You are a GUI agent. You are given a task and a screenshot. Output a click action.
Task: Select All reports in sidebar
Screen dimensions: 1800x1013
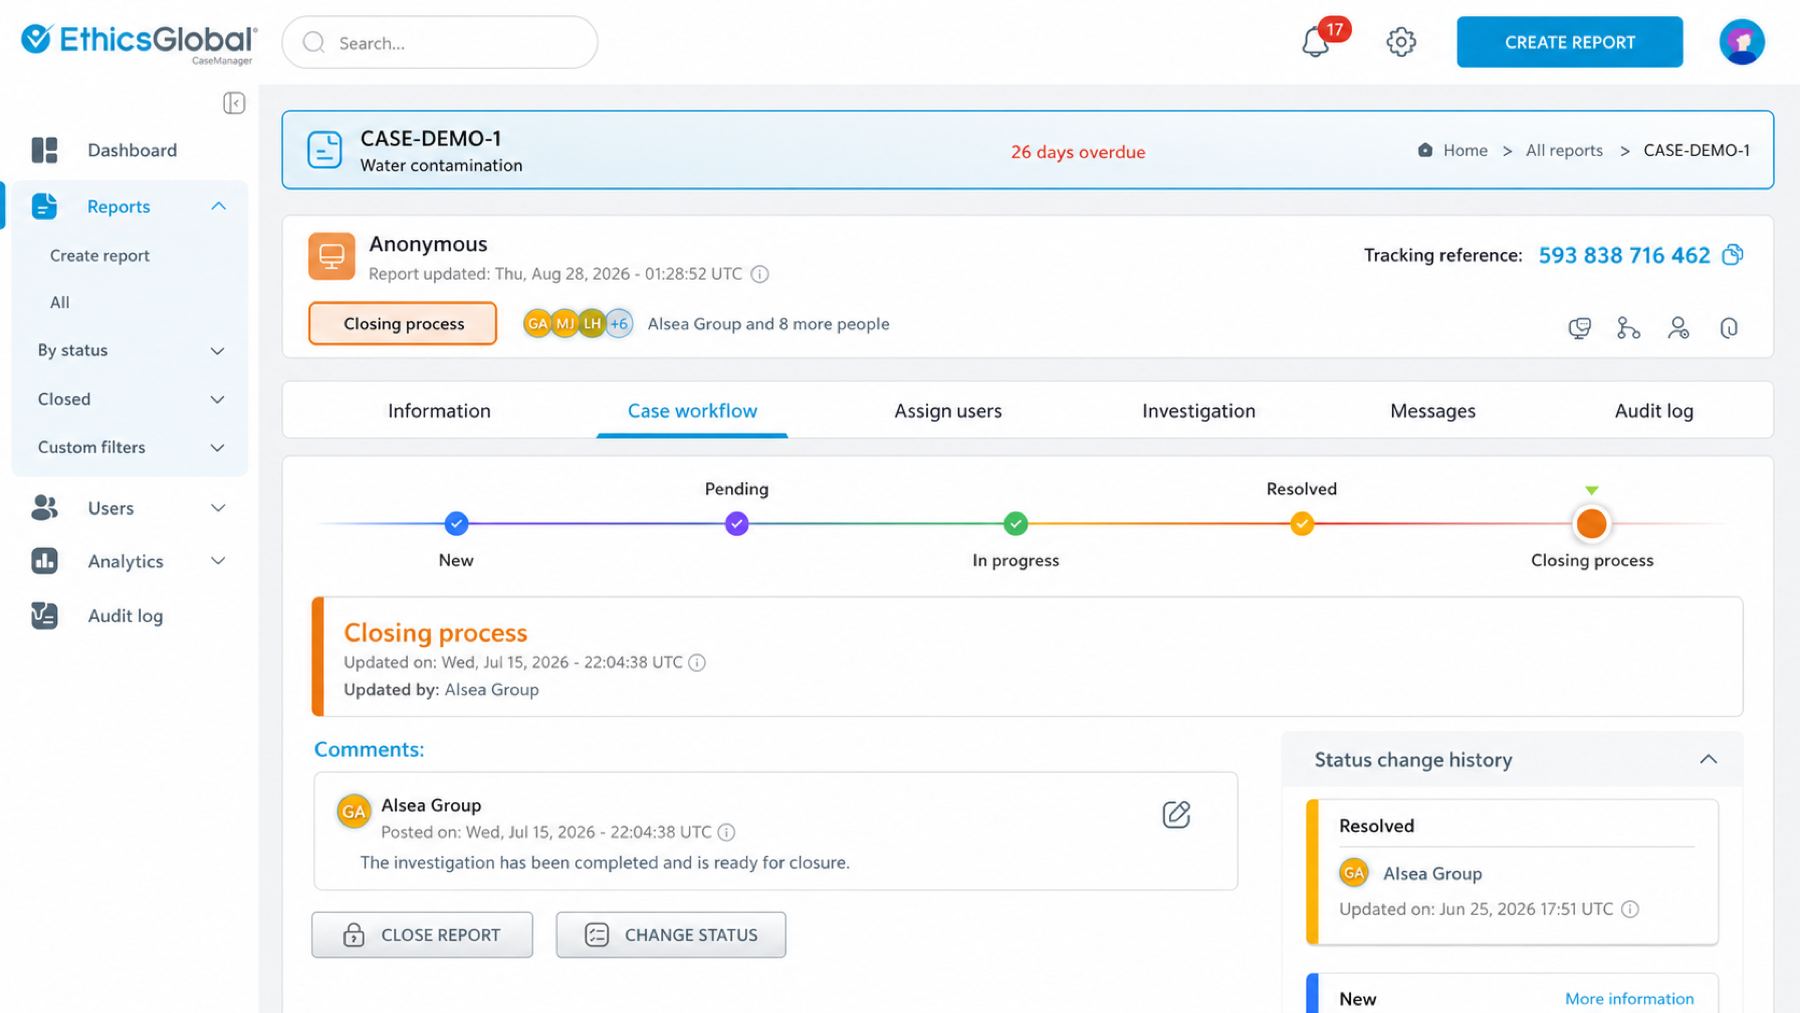point(60,302)
